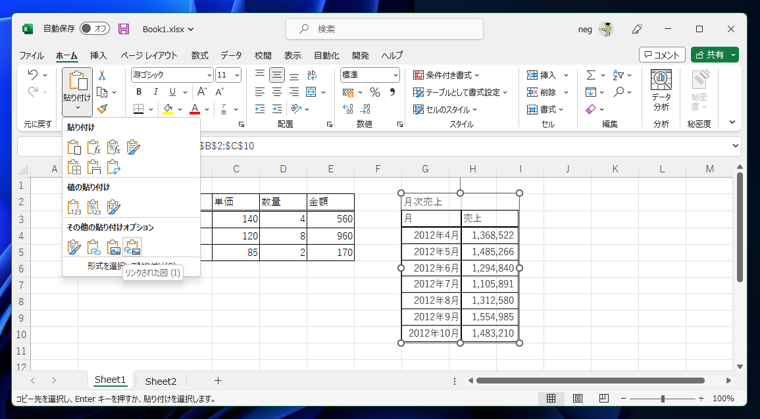Choose the Formatting-only paste option
The height and width of the screenshot is (419, 760).
point(74,247)
